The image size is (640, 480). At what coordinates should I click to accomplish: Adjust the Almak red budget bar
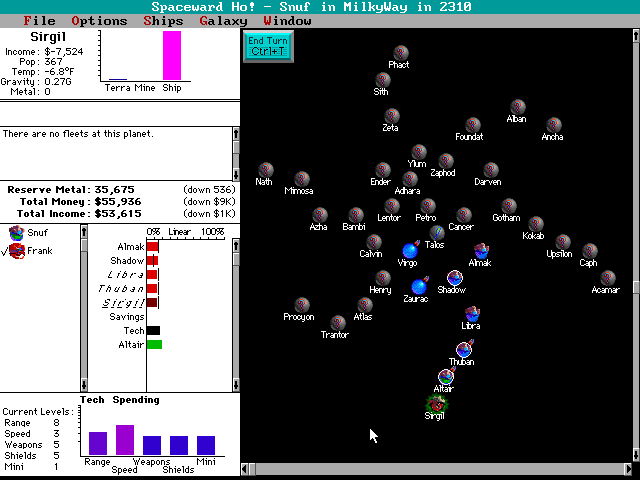153,247
